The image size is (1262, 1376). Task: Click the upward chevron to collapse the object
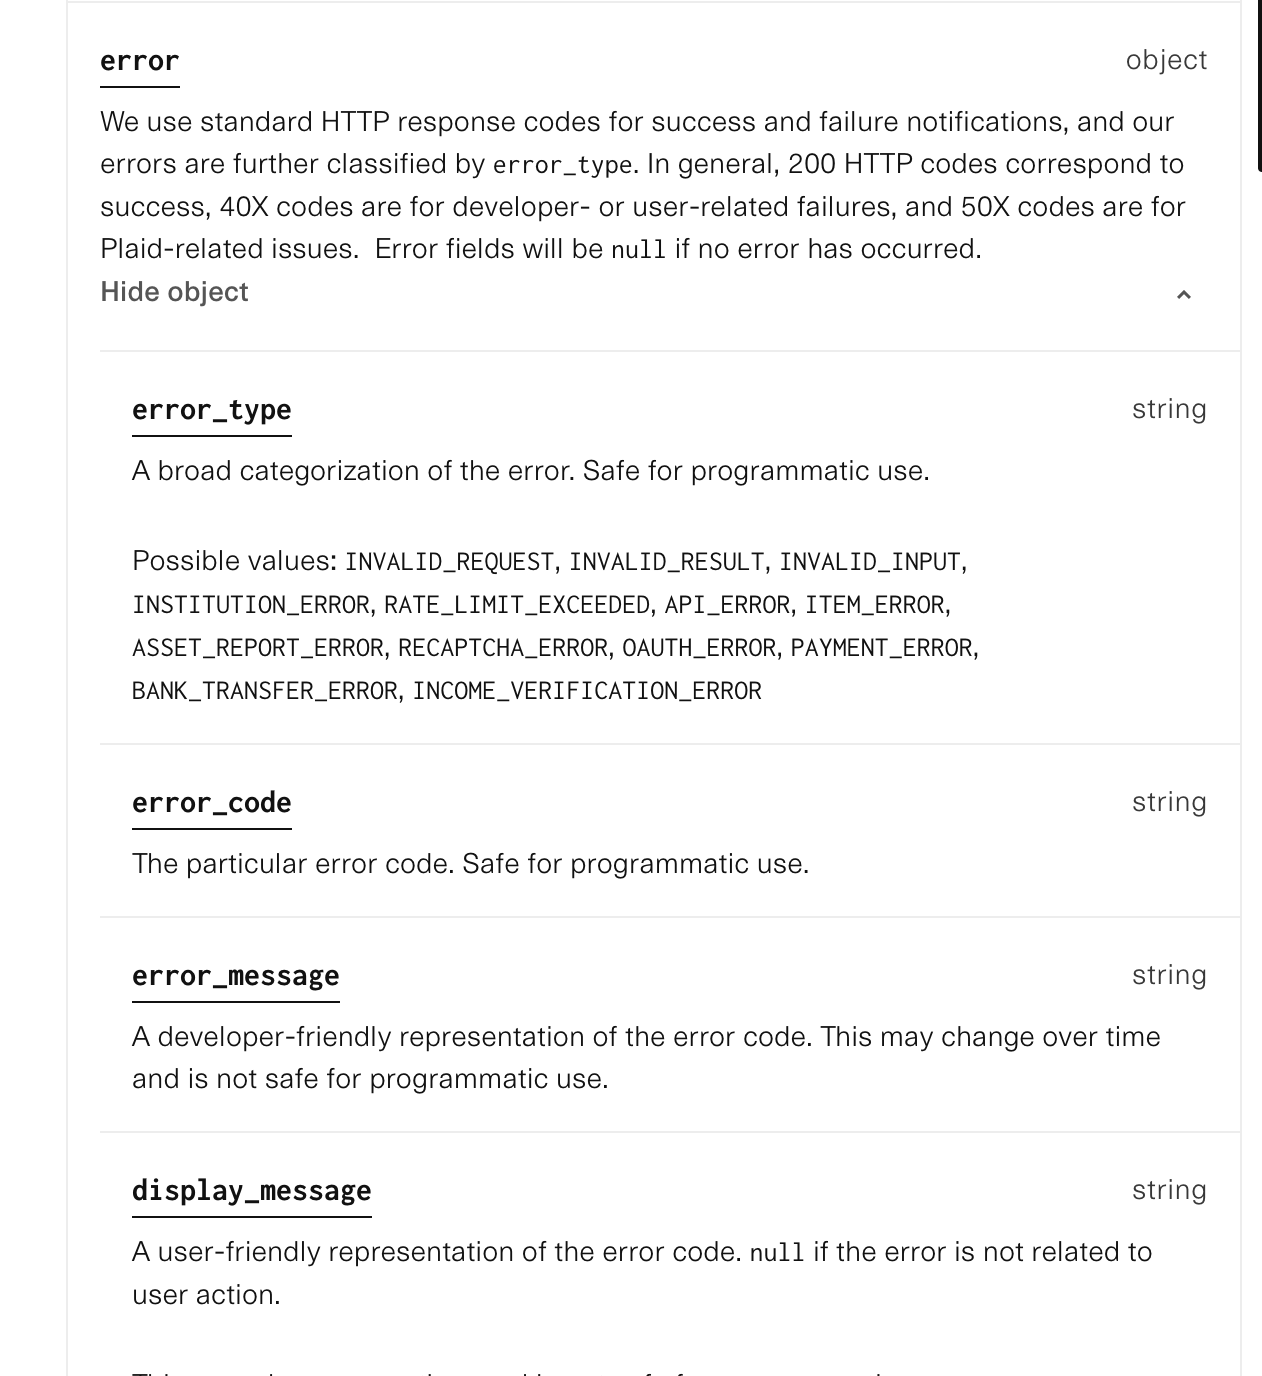pos(1186,292)
